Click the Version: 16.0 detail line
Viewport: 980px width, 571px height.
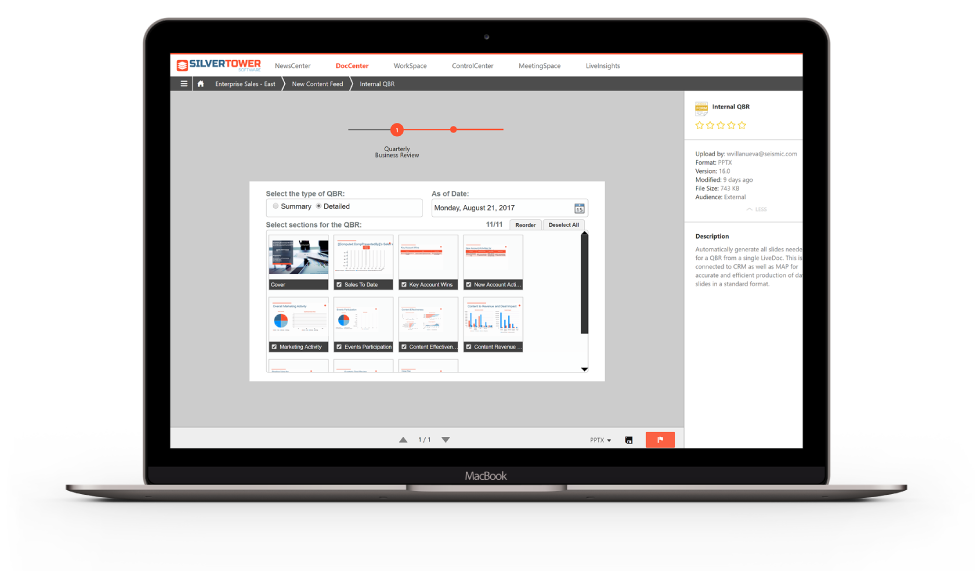coord(712,171)
